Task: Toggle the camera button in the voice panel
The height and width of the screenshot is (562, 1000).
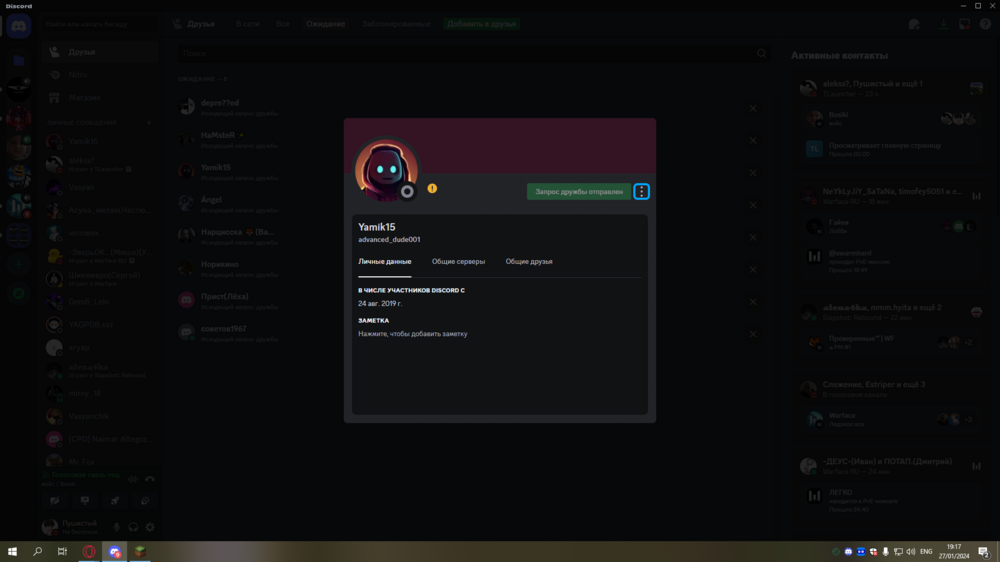Action: pos(55,501)
